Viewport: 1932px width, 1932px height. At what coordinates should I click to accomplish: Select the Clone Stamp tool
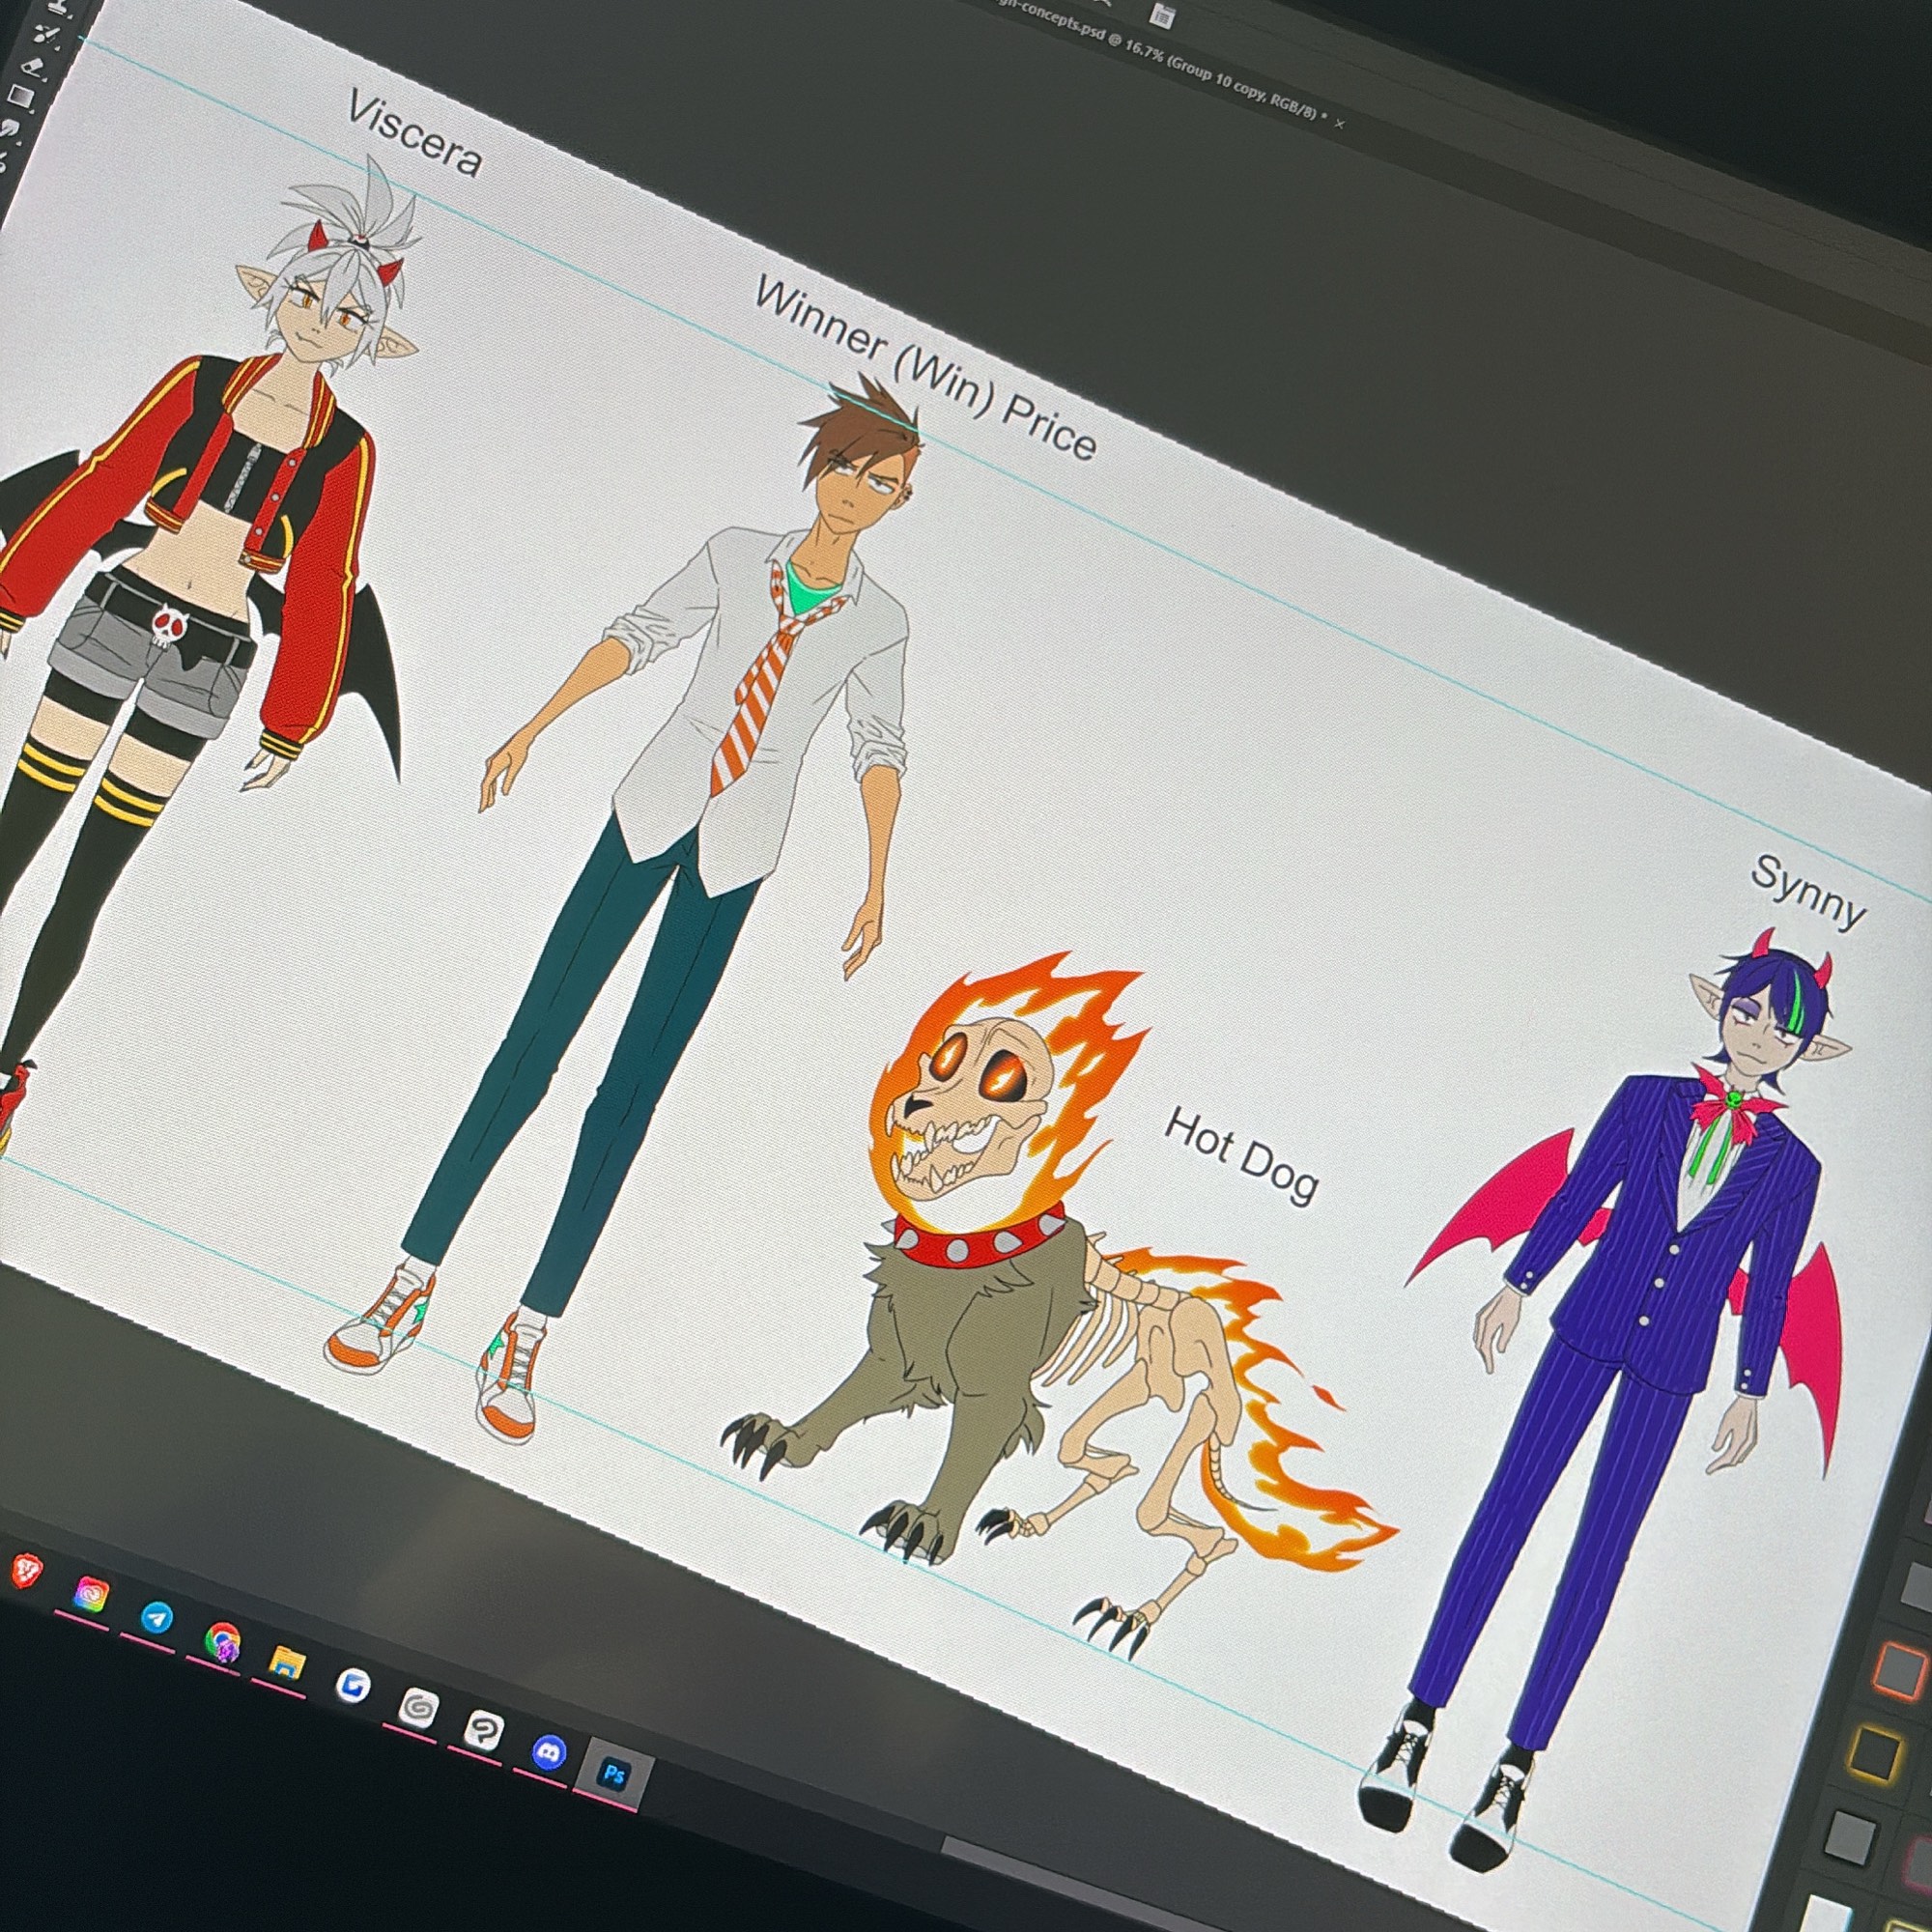58,7
